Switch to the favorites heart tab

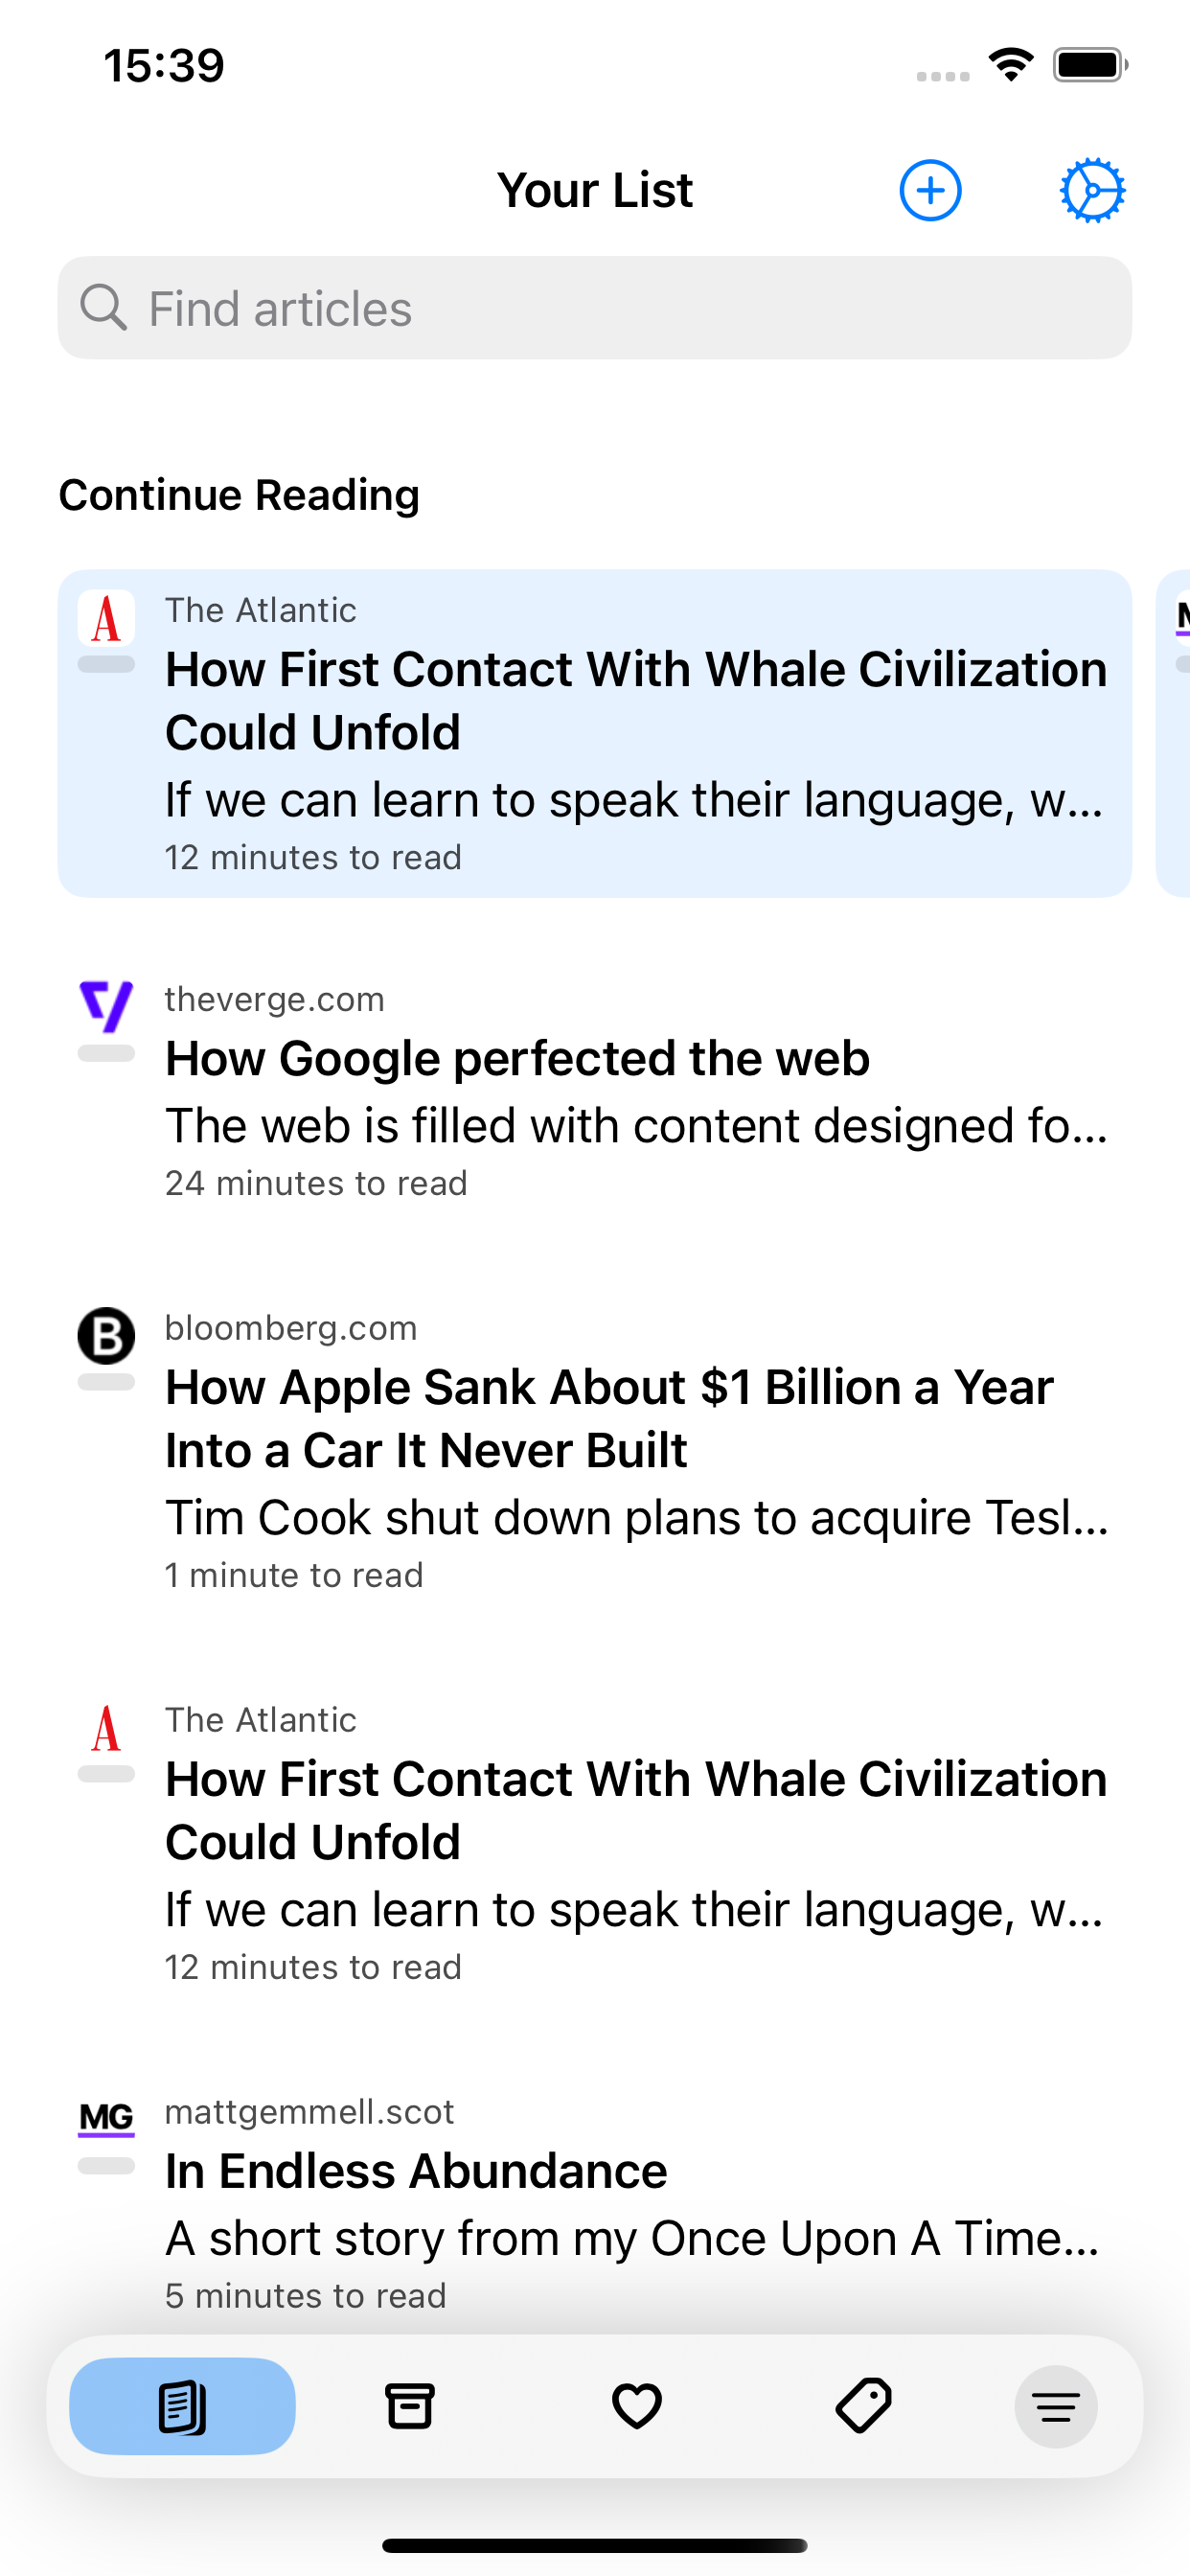pyautogui.click(x=636, y=2406)
